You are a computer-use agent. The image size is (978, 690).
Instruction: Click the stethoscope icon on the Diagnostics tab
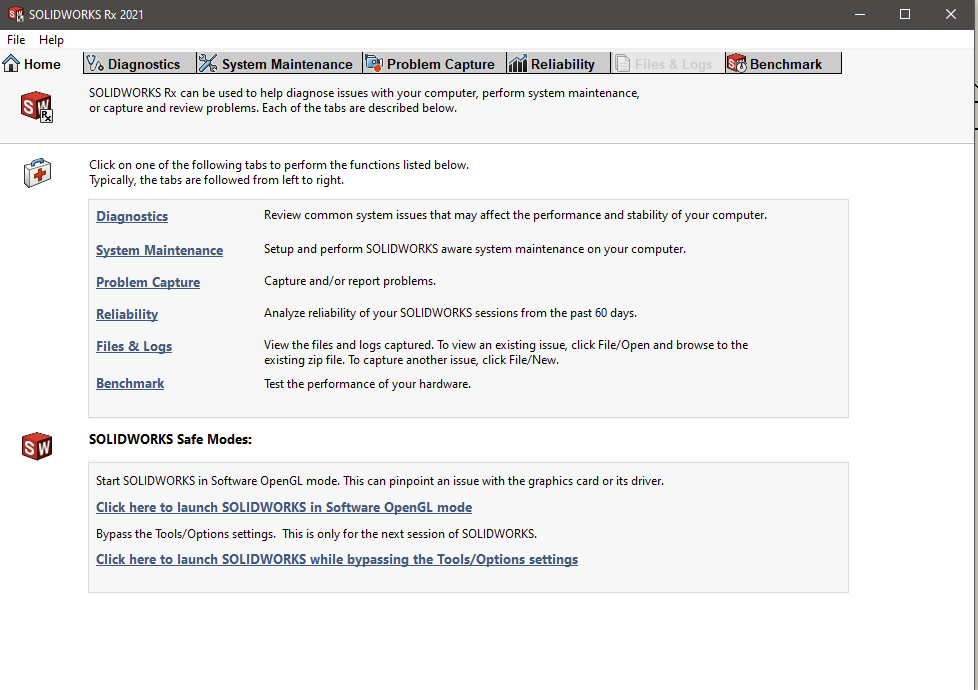pos(95,64)
